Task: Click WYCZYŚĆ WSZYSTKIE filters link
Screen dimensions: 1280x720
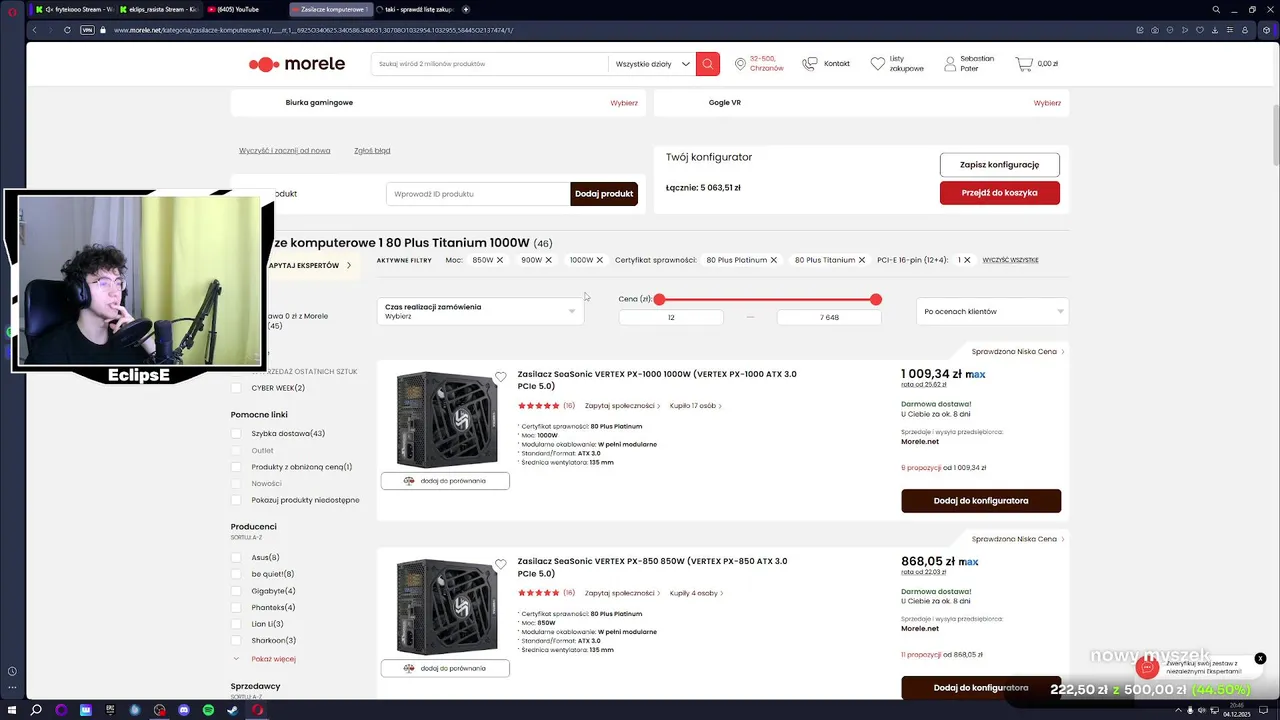Action: pos(1010,260)
